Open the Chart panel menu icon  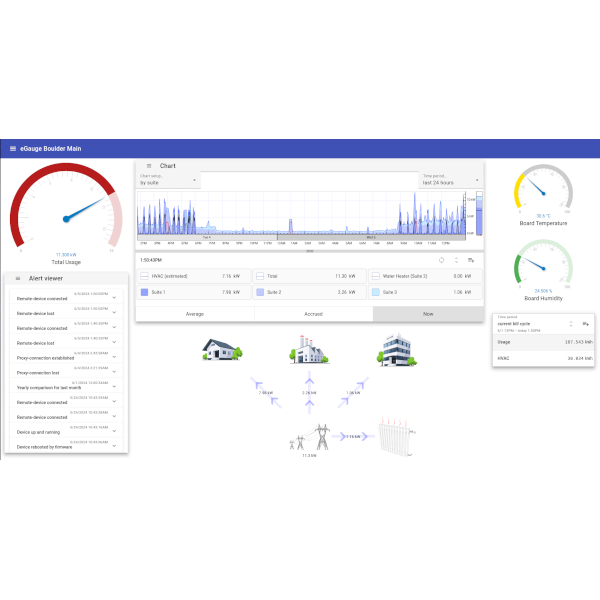[x=149, y=166]
